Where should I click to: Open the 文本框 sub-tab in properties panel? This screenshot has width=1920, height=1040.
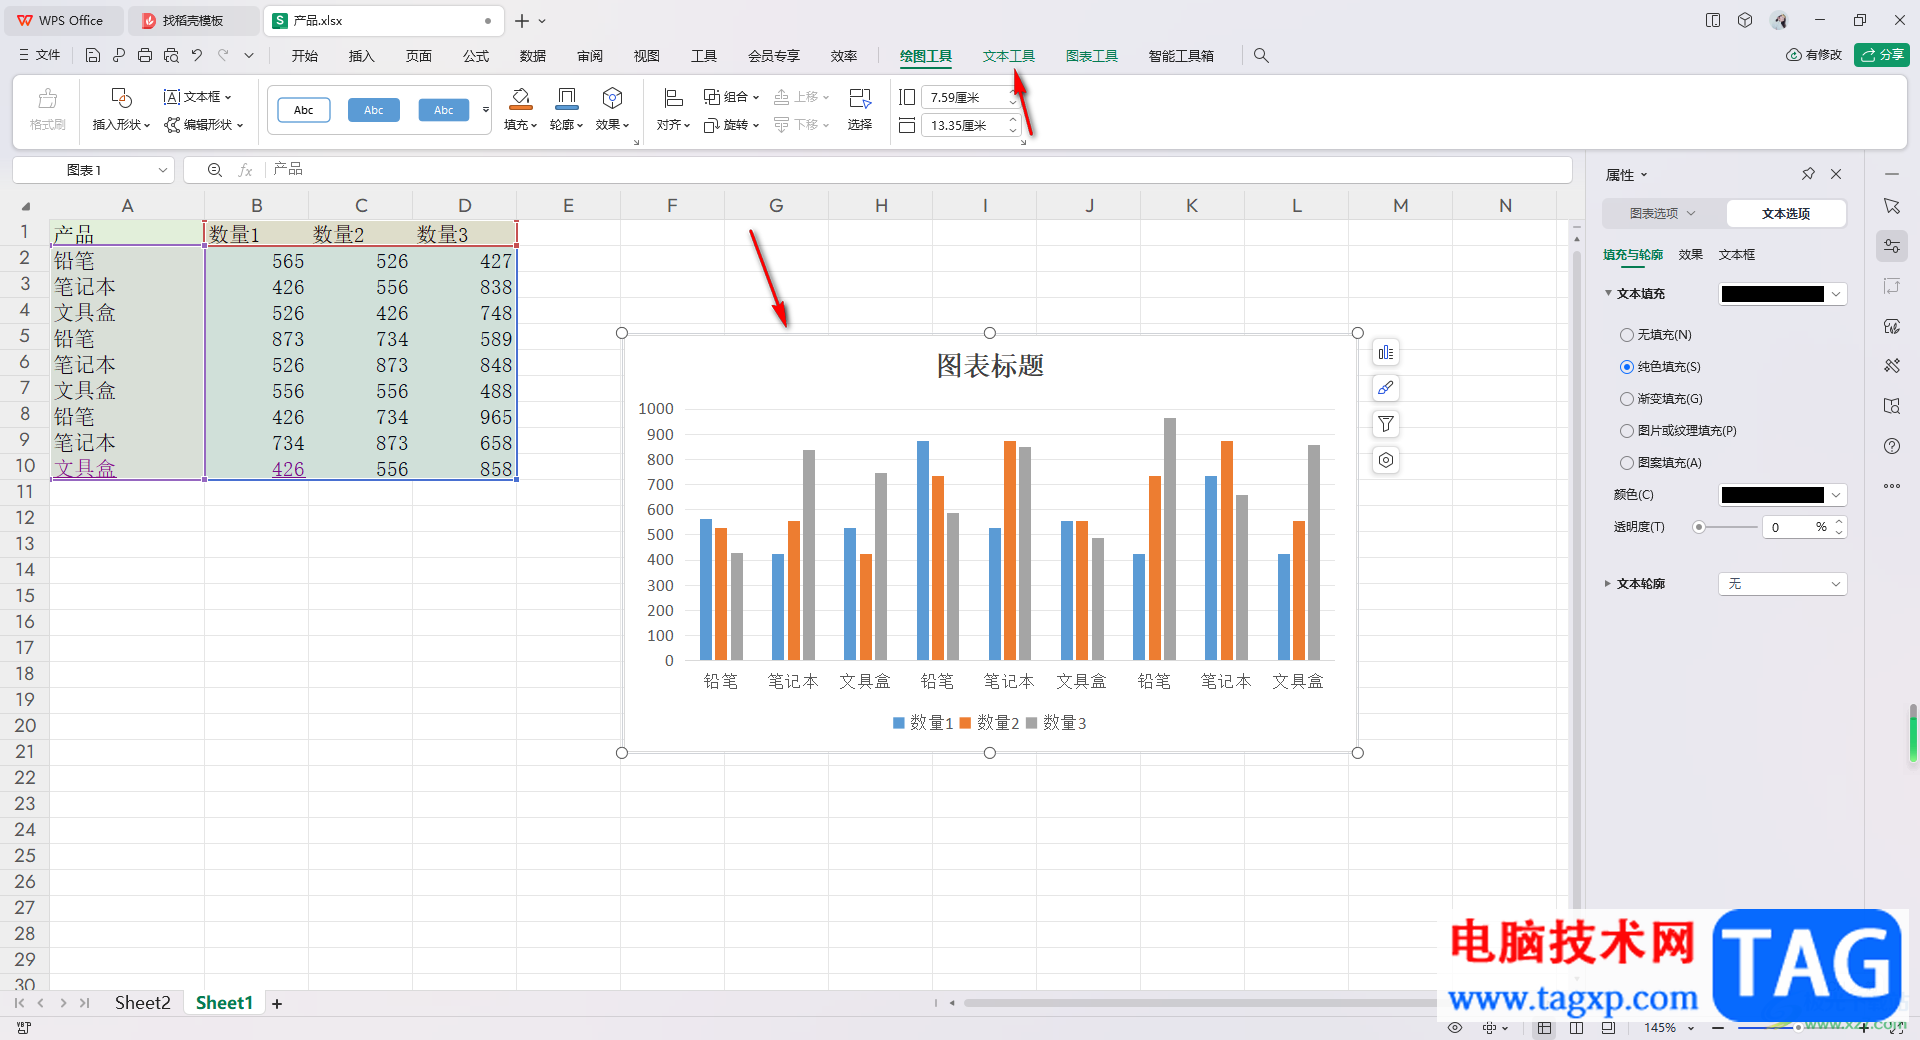click(x=1737, y=255)
